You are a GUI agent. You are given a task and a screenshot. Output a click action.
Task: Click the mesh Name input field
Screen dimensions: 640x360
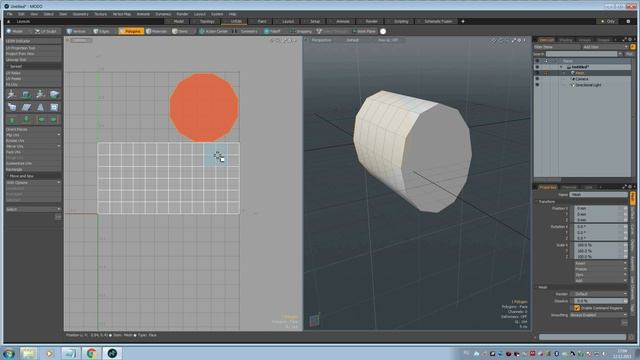click(x=598, y=195)
